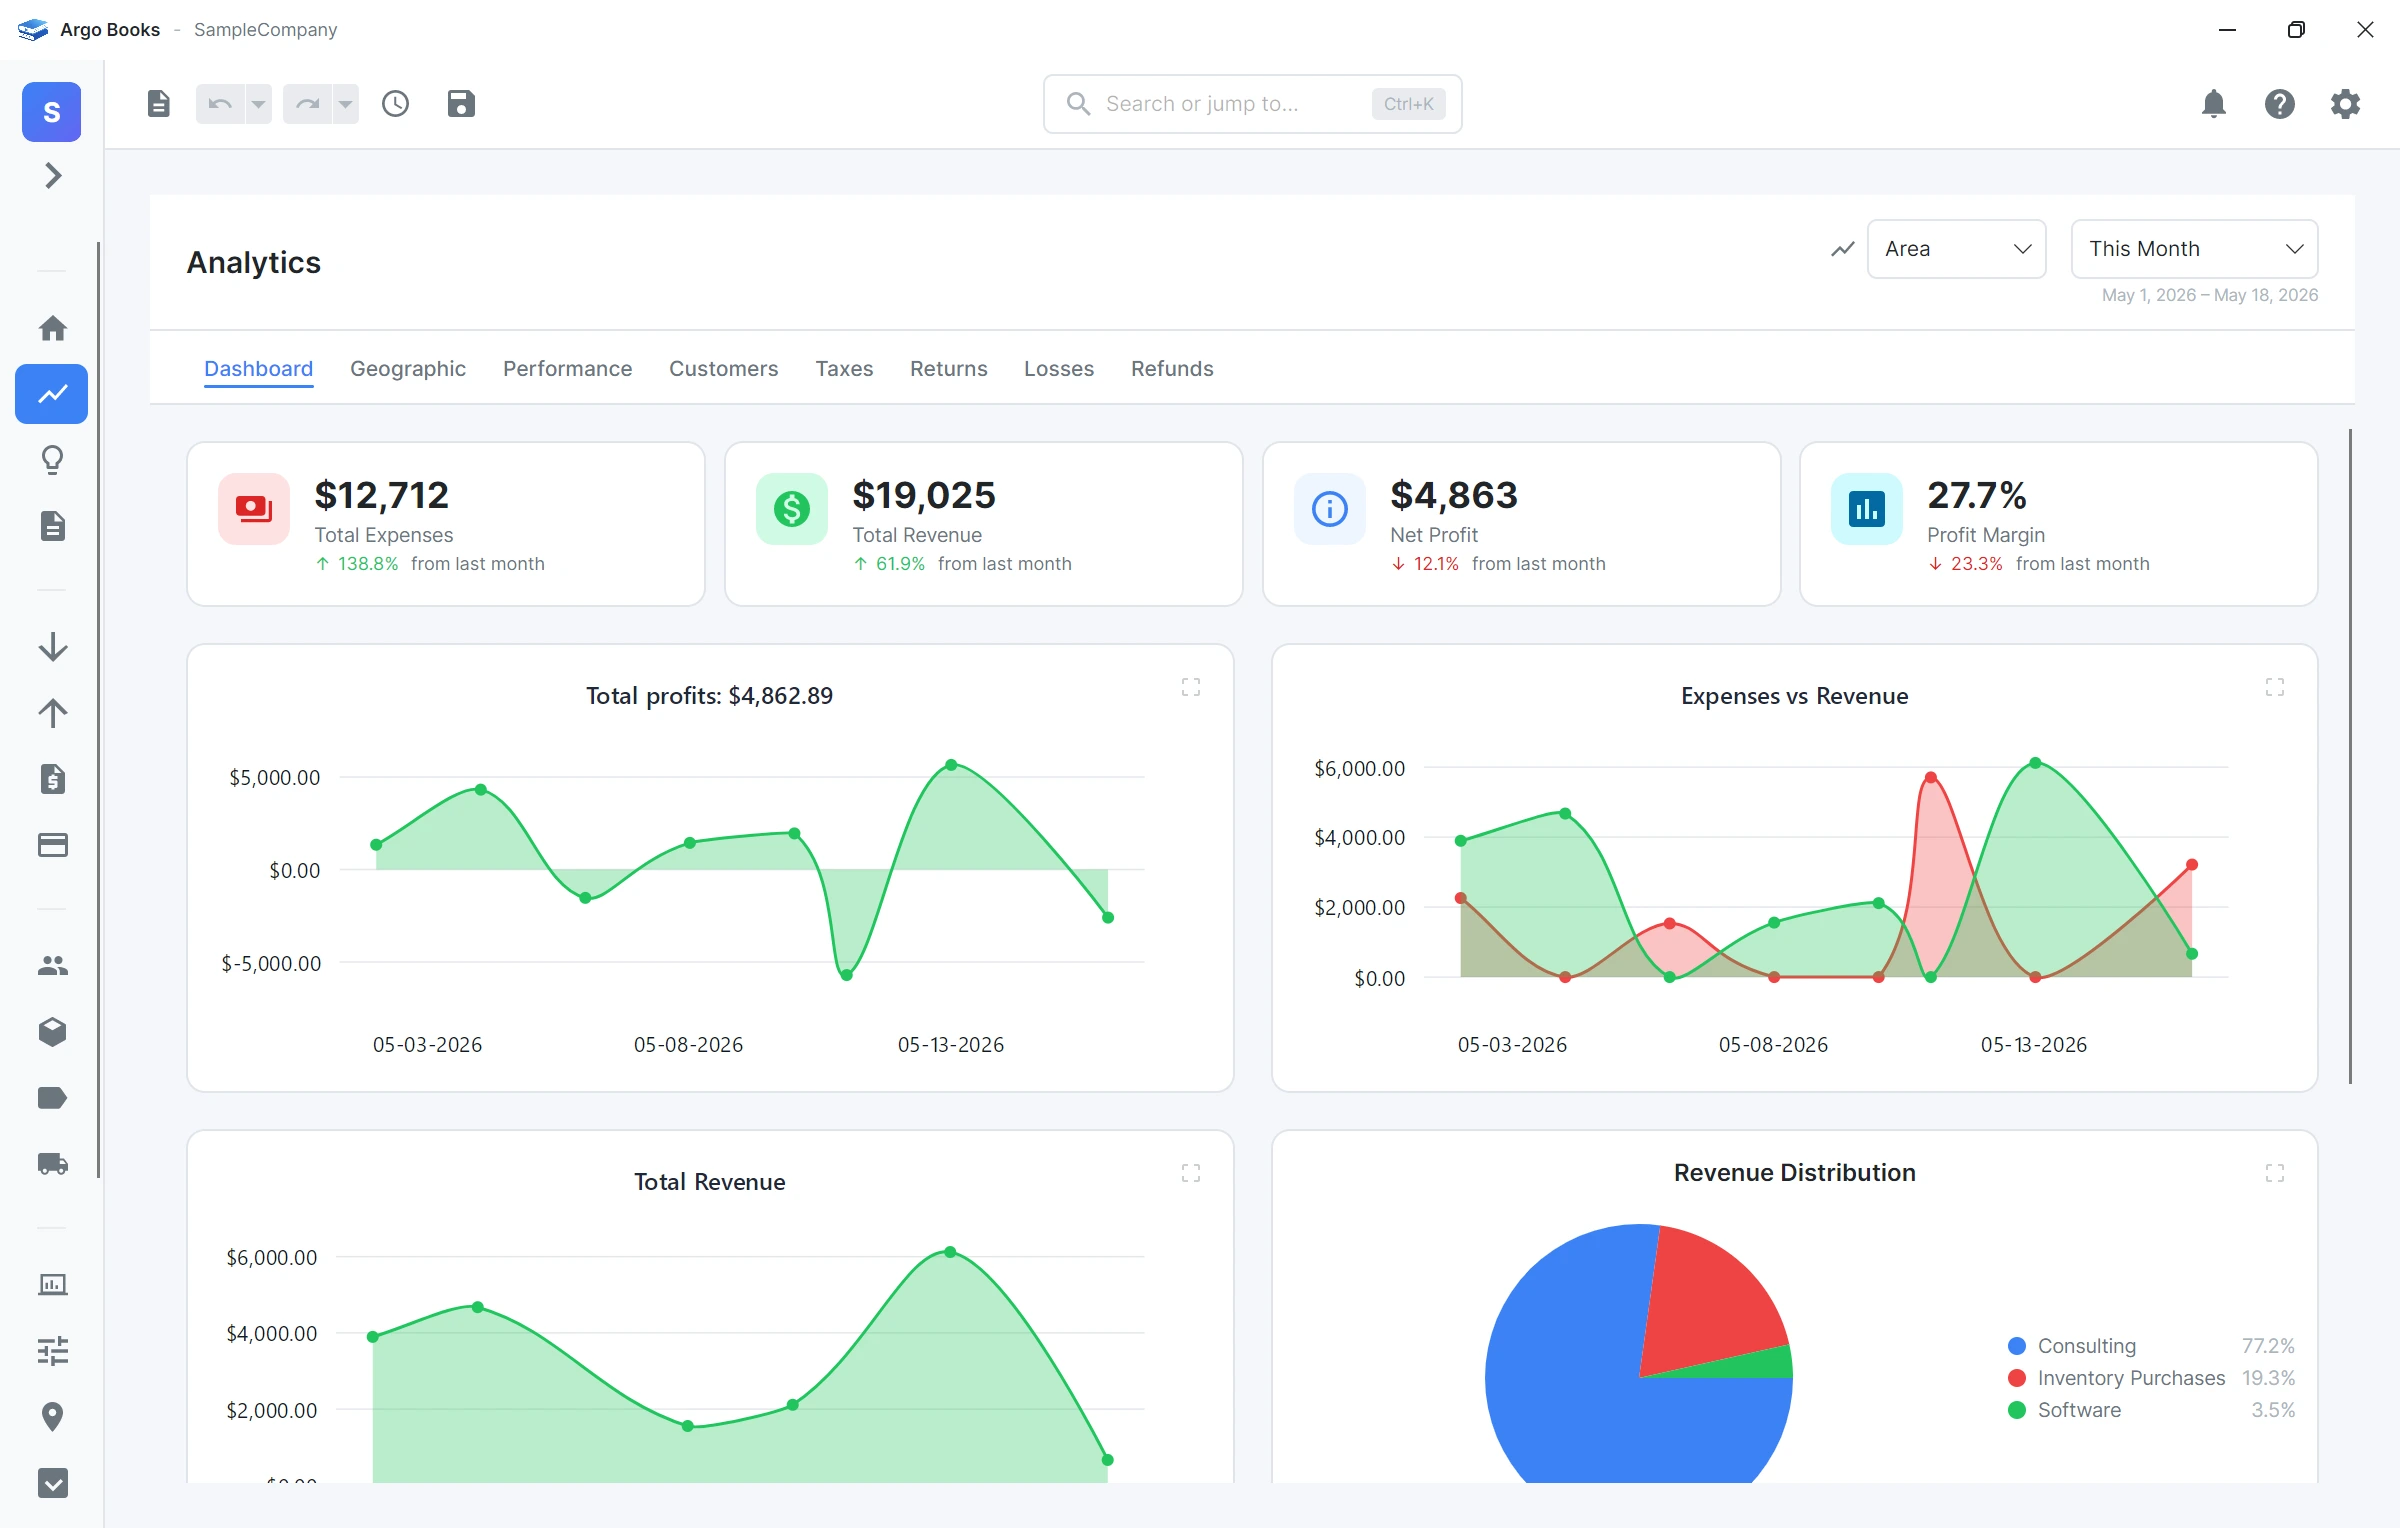Open the document reports icon in sidebar
Viewport: 2400px width, 1528px height.
pos(52,526)
